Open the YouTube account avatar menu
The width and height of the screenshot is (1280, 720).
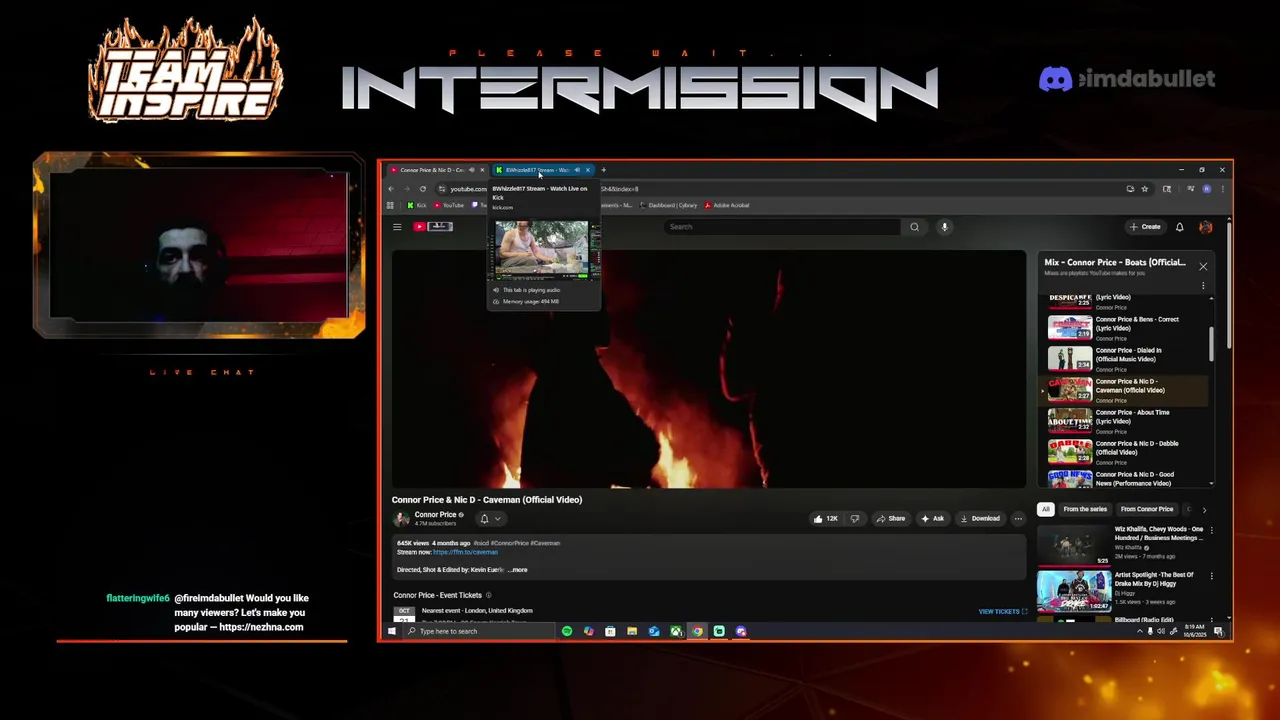[1206, 227]
